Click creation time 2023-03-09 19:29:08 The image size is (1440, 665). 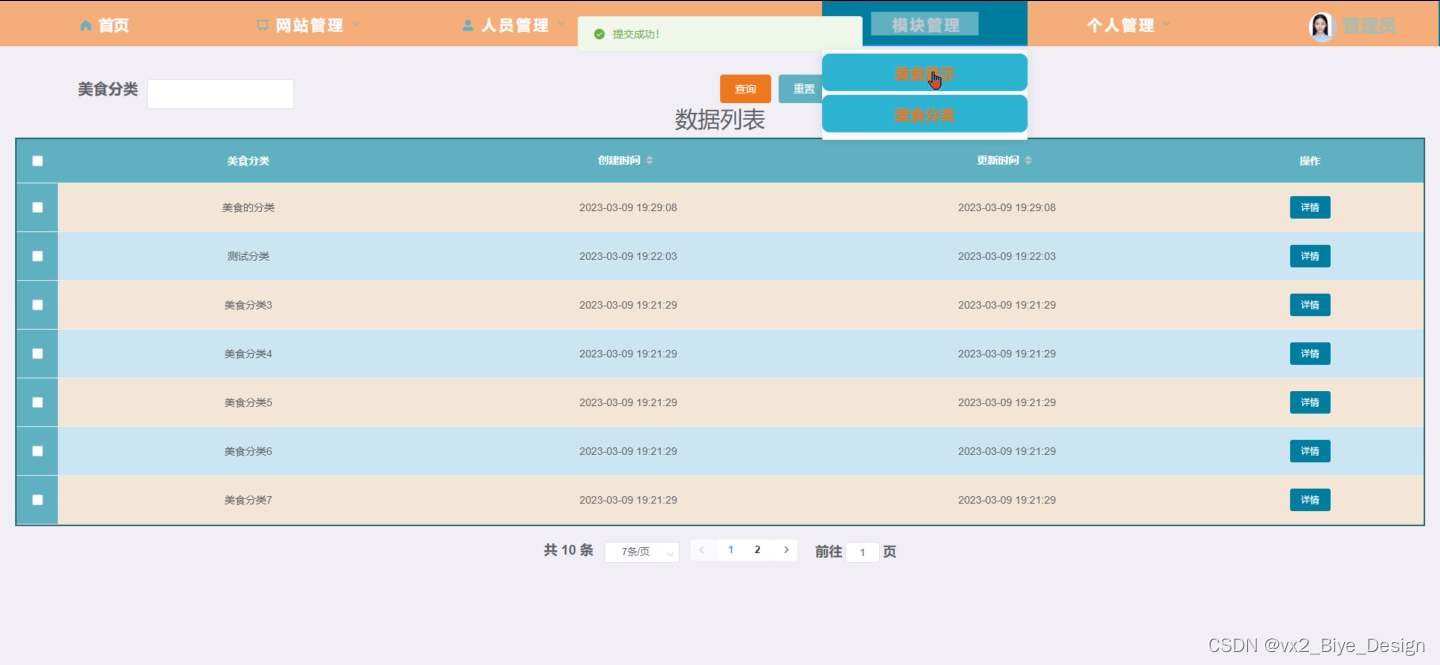(628, 208)
